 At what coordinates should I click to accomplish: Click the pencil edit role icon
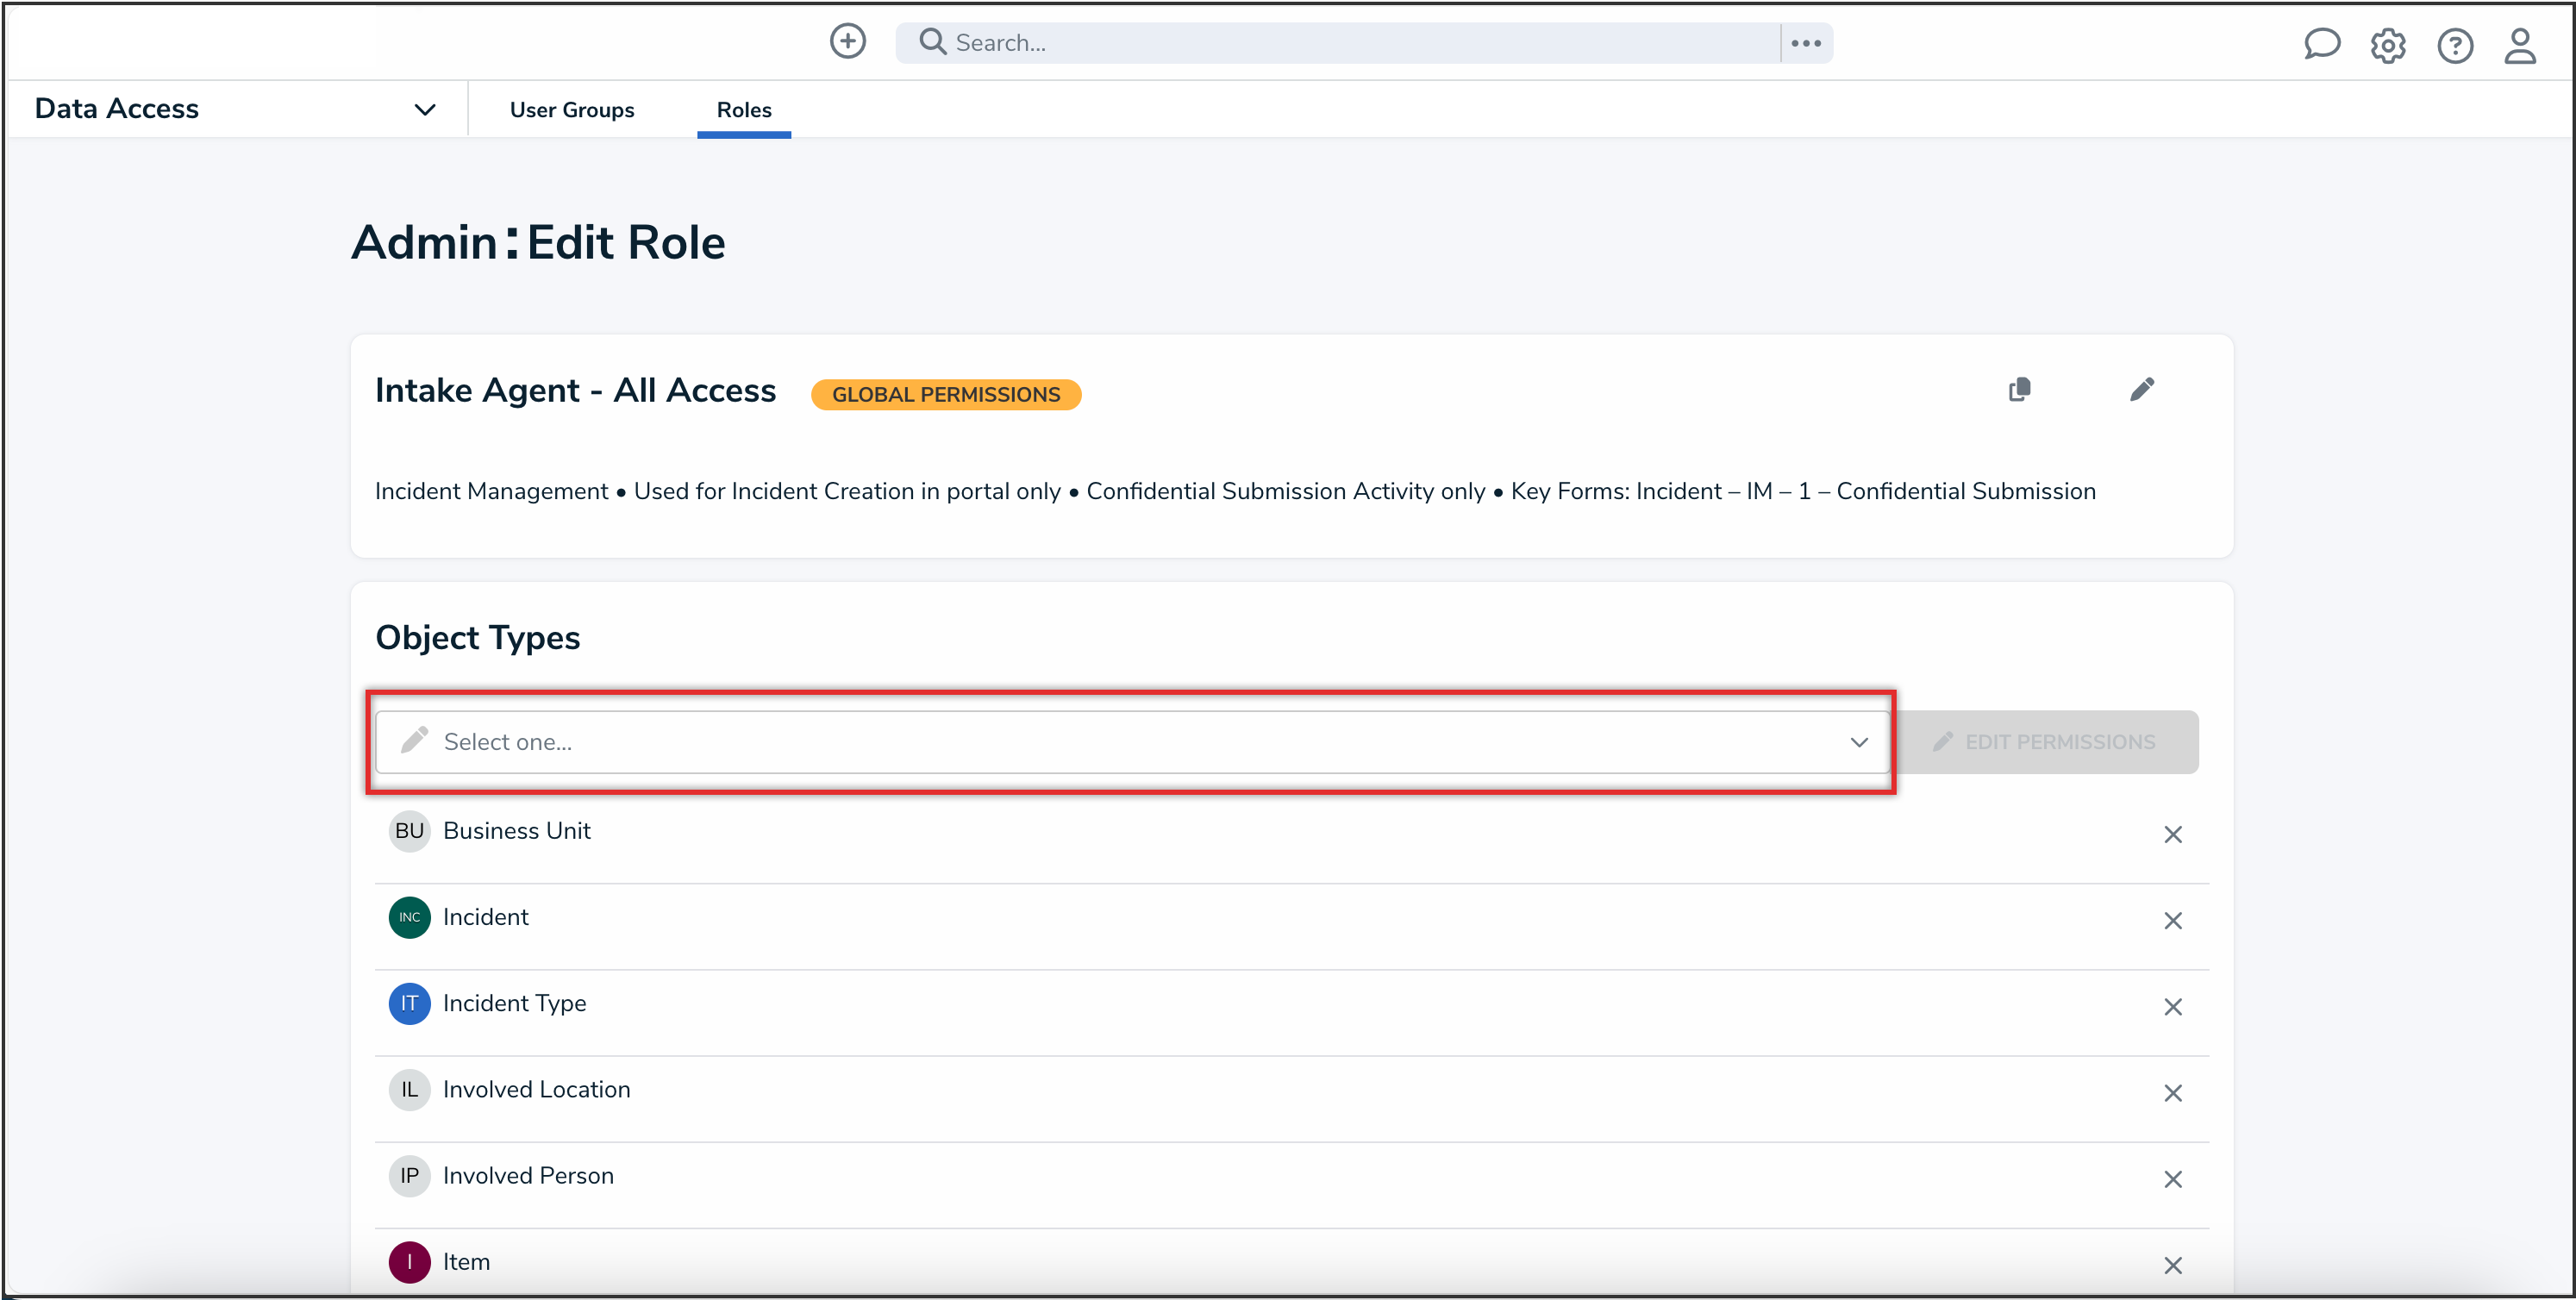pyautogui.click(x=2141, y=389)
